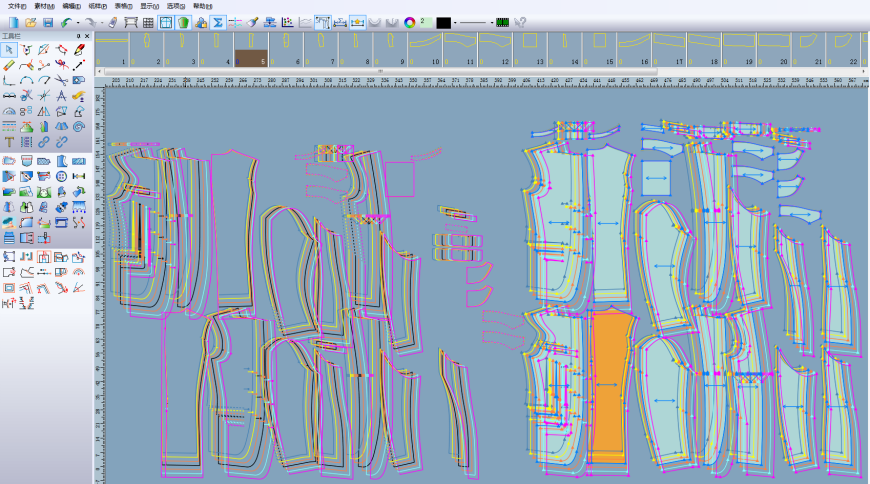870x484 pixels.
Task: Click the Sigma summation toolbar icon
Action: tap(217, 22)
